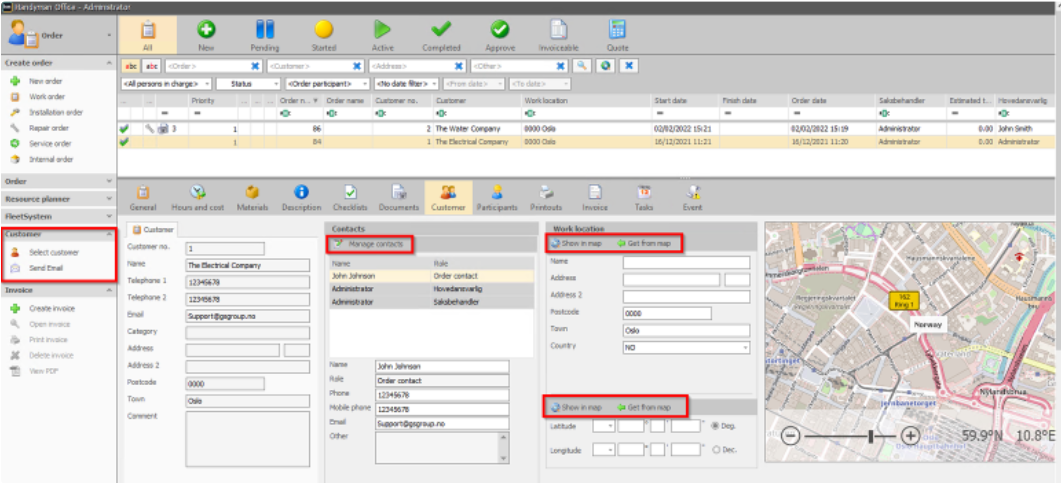
Task: Click Select customer in sidebar
Action: [x=53, y=252]
